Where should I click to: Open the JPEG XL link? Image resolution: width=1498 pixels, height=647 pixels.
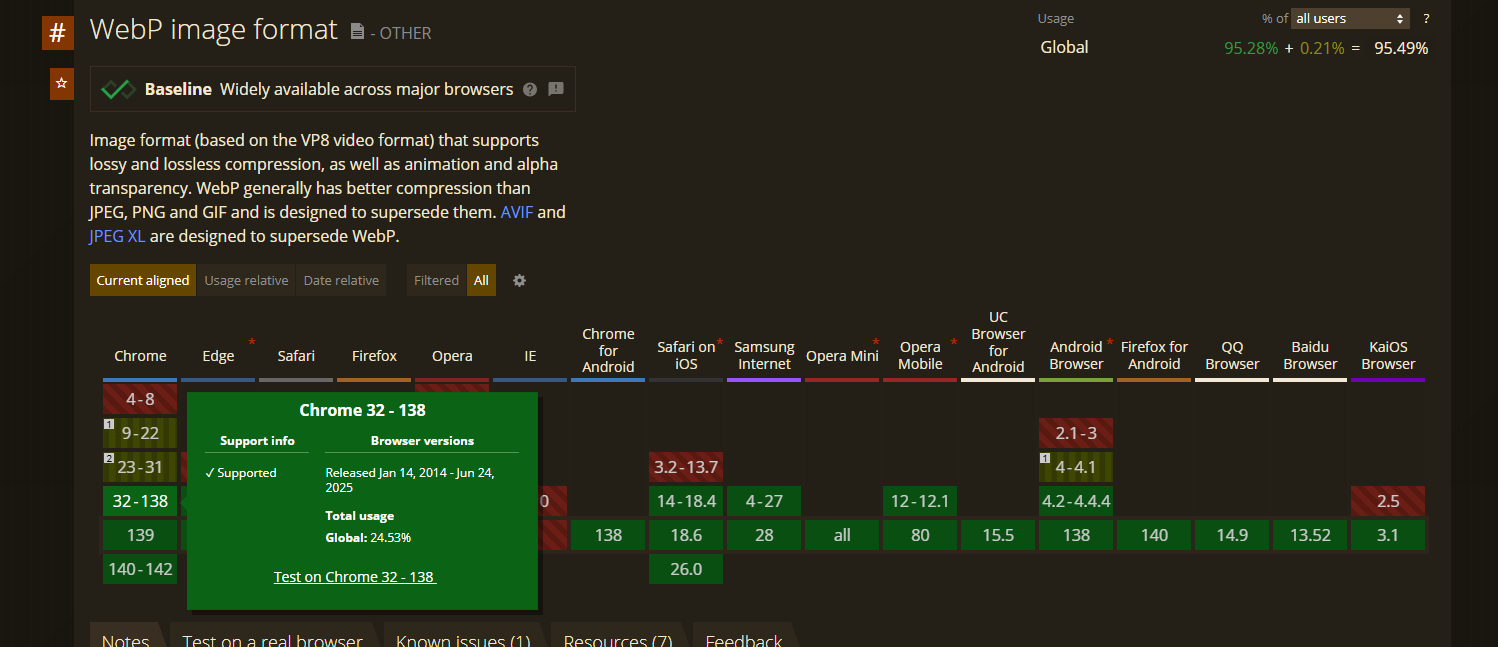click(x=116, y=236)
